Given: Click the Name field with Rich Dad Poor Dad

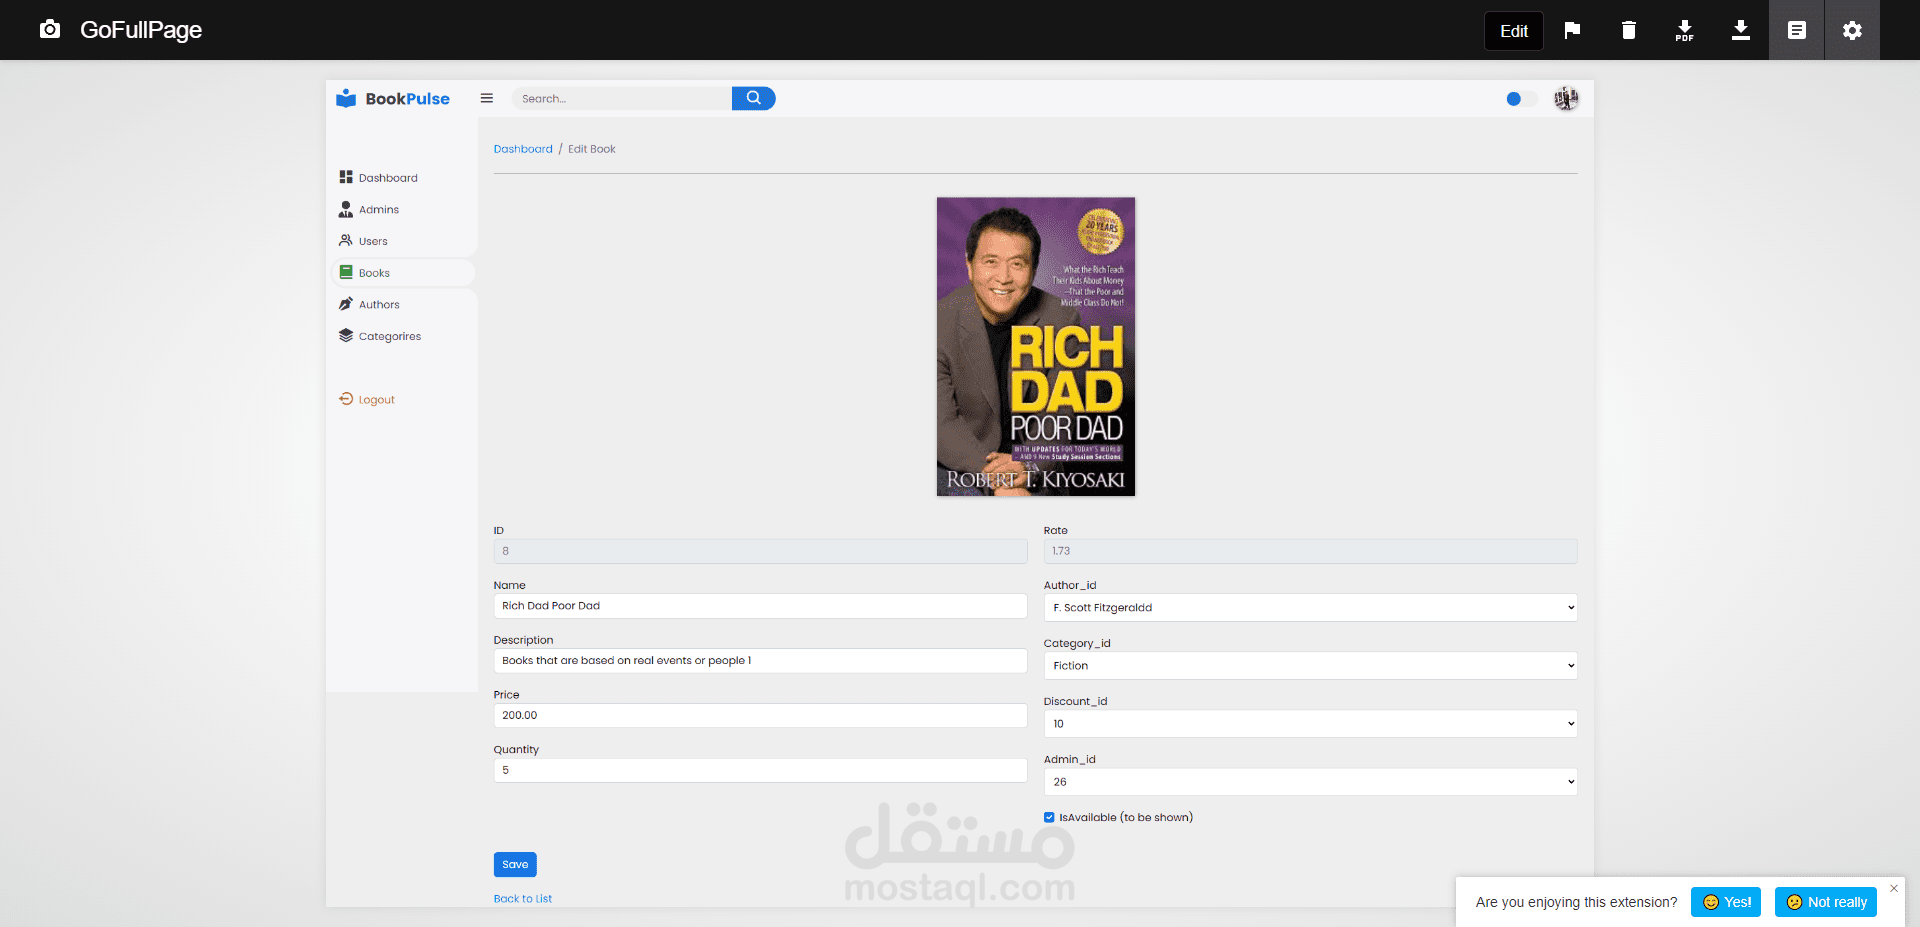Looking at the screenshot, I should [760, 606].
